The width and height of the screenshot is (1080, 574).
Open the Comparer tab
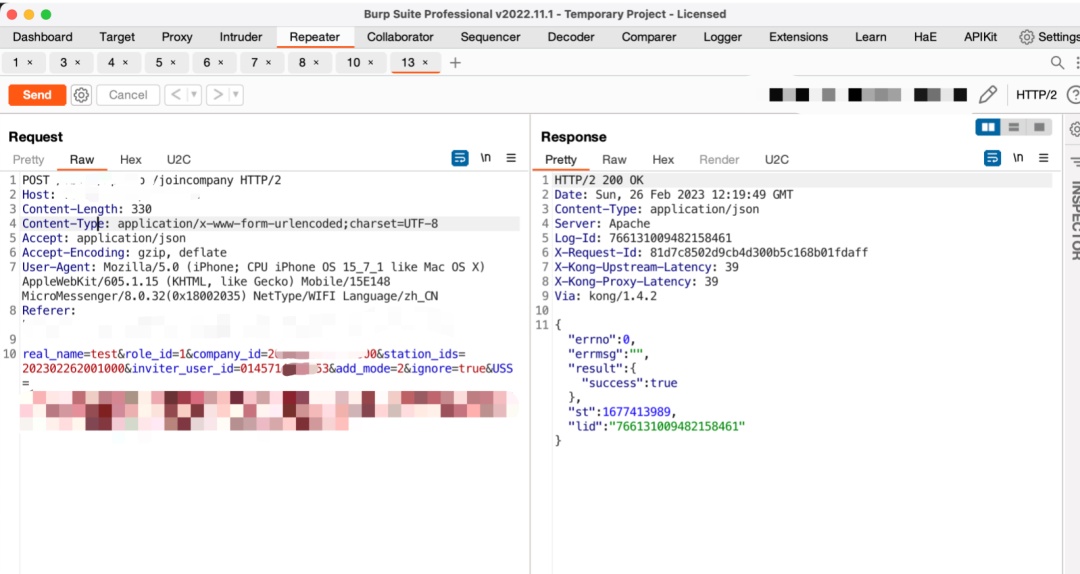(x=649, y=37)
